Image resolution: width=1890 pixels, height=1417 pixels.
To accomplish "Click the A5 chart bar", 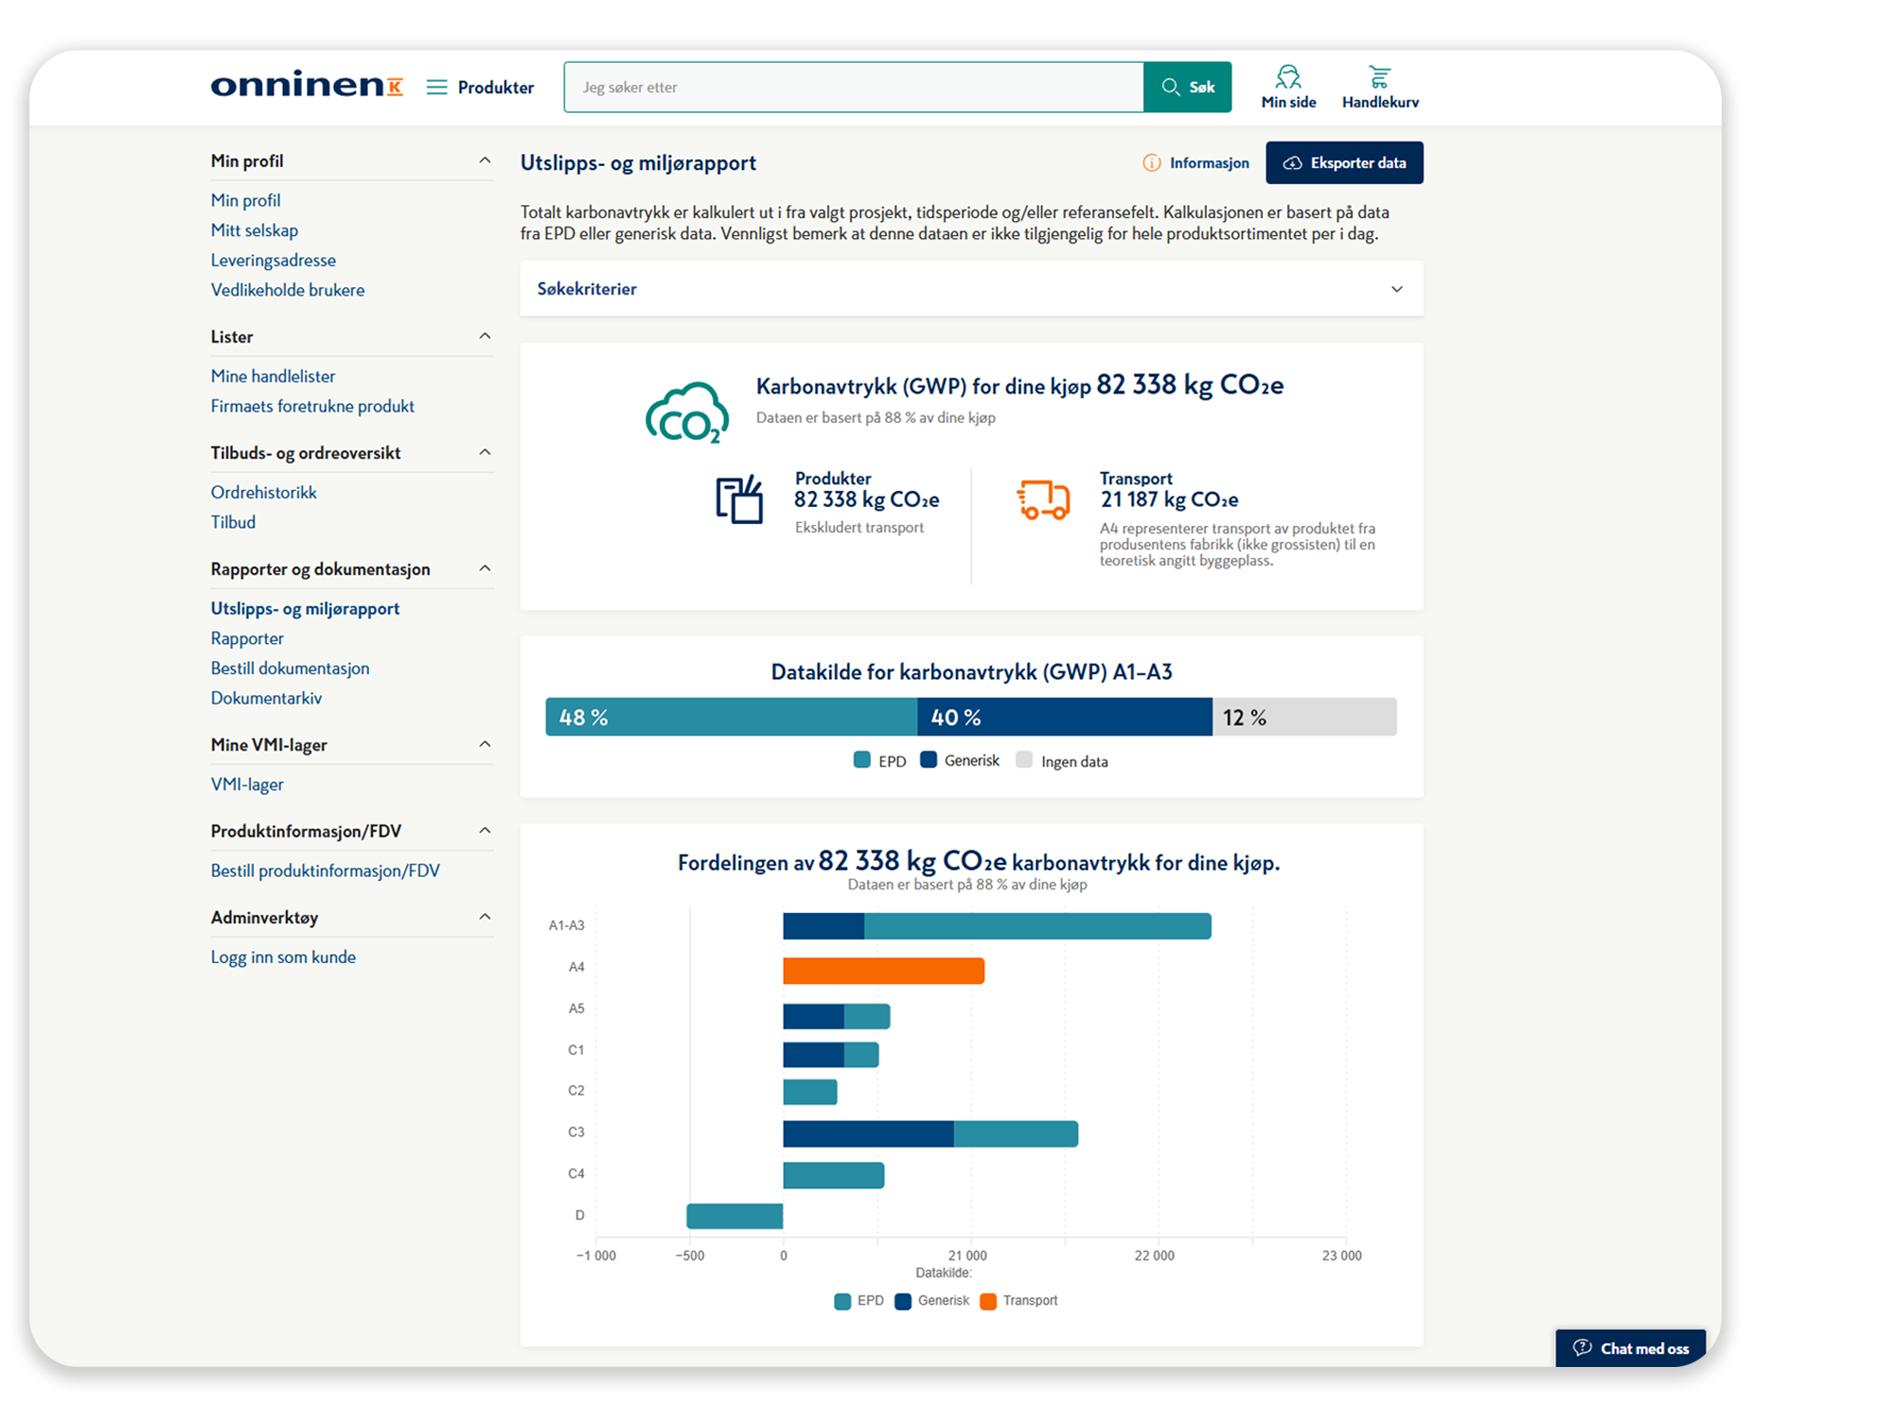I will point(837,1017).
